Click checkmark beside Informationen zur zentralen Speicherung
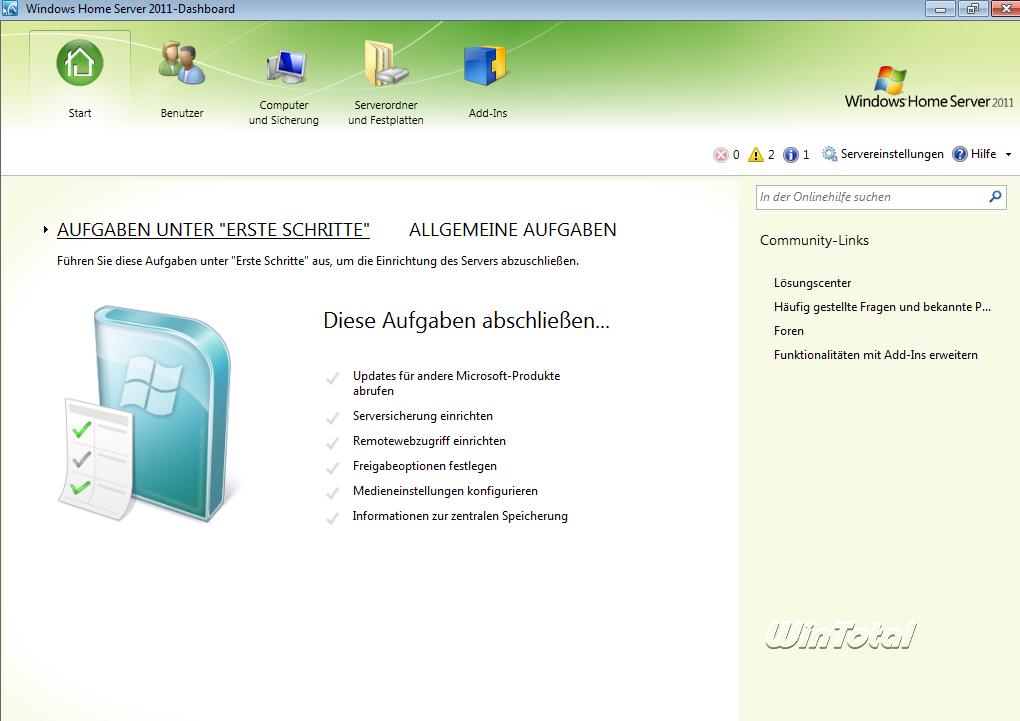The width and height of the screenshot is (1020, 721). coord(332,517)
